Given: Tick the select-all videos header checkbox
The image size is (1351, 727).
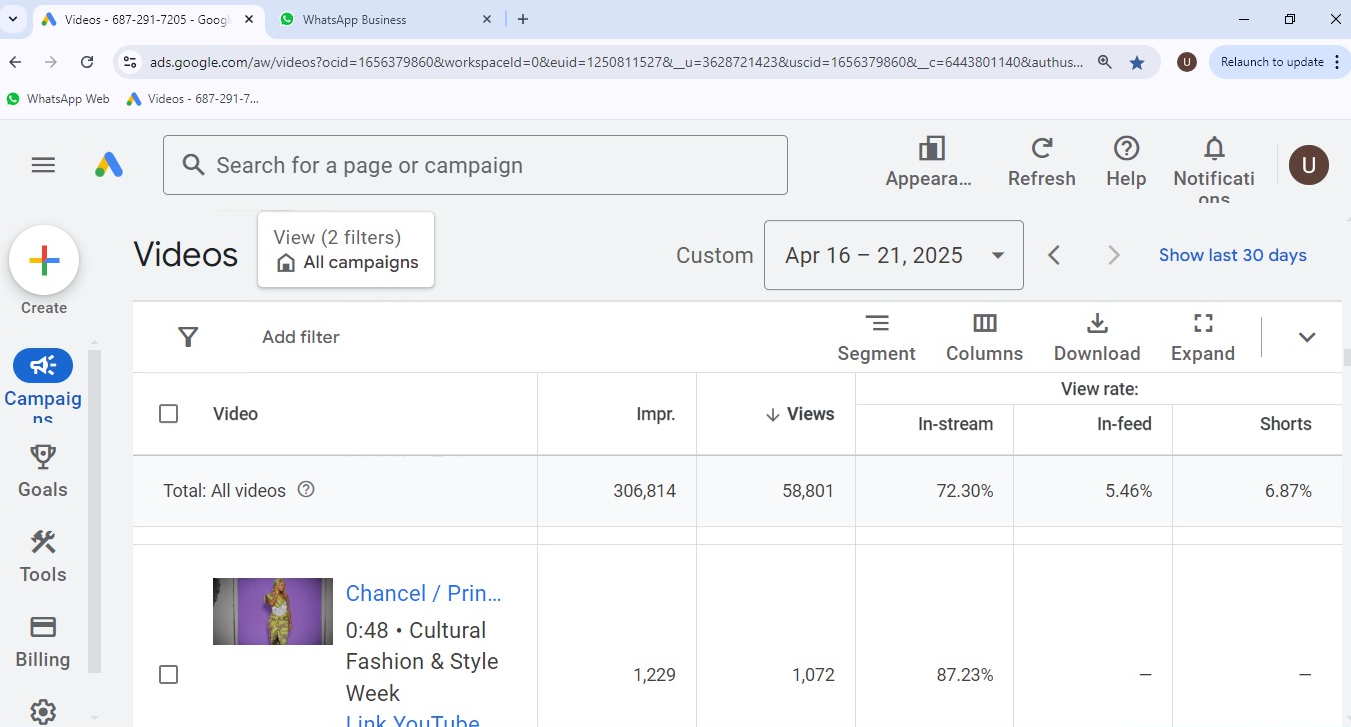Looking at the screenshot, I should pyautogui.click(x=169, y=414).
